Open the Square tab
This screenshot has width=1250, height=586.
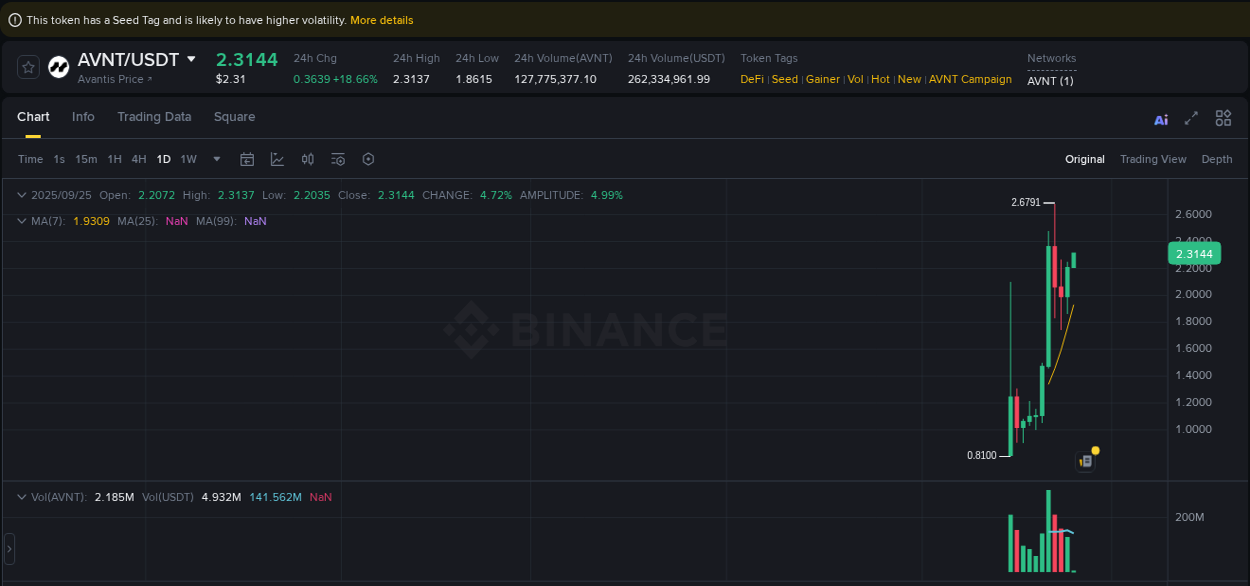click(234, 117)
